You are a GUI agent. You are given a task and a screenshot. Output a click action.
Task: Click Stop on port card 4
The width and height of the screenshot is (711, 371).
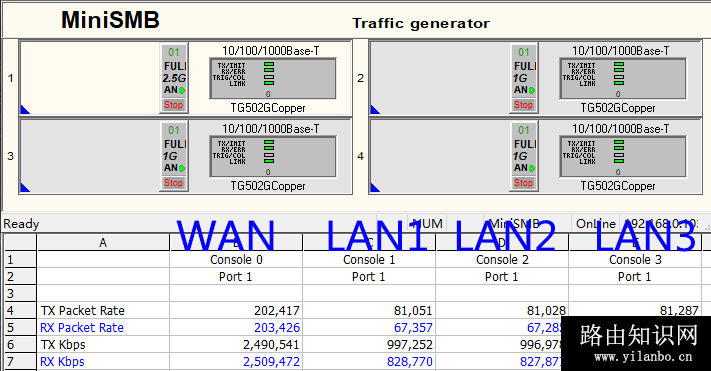(523, 183)
